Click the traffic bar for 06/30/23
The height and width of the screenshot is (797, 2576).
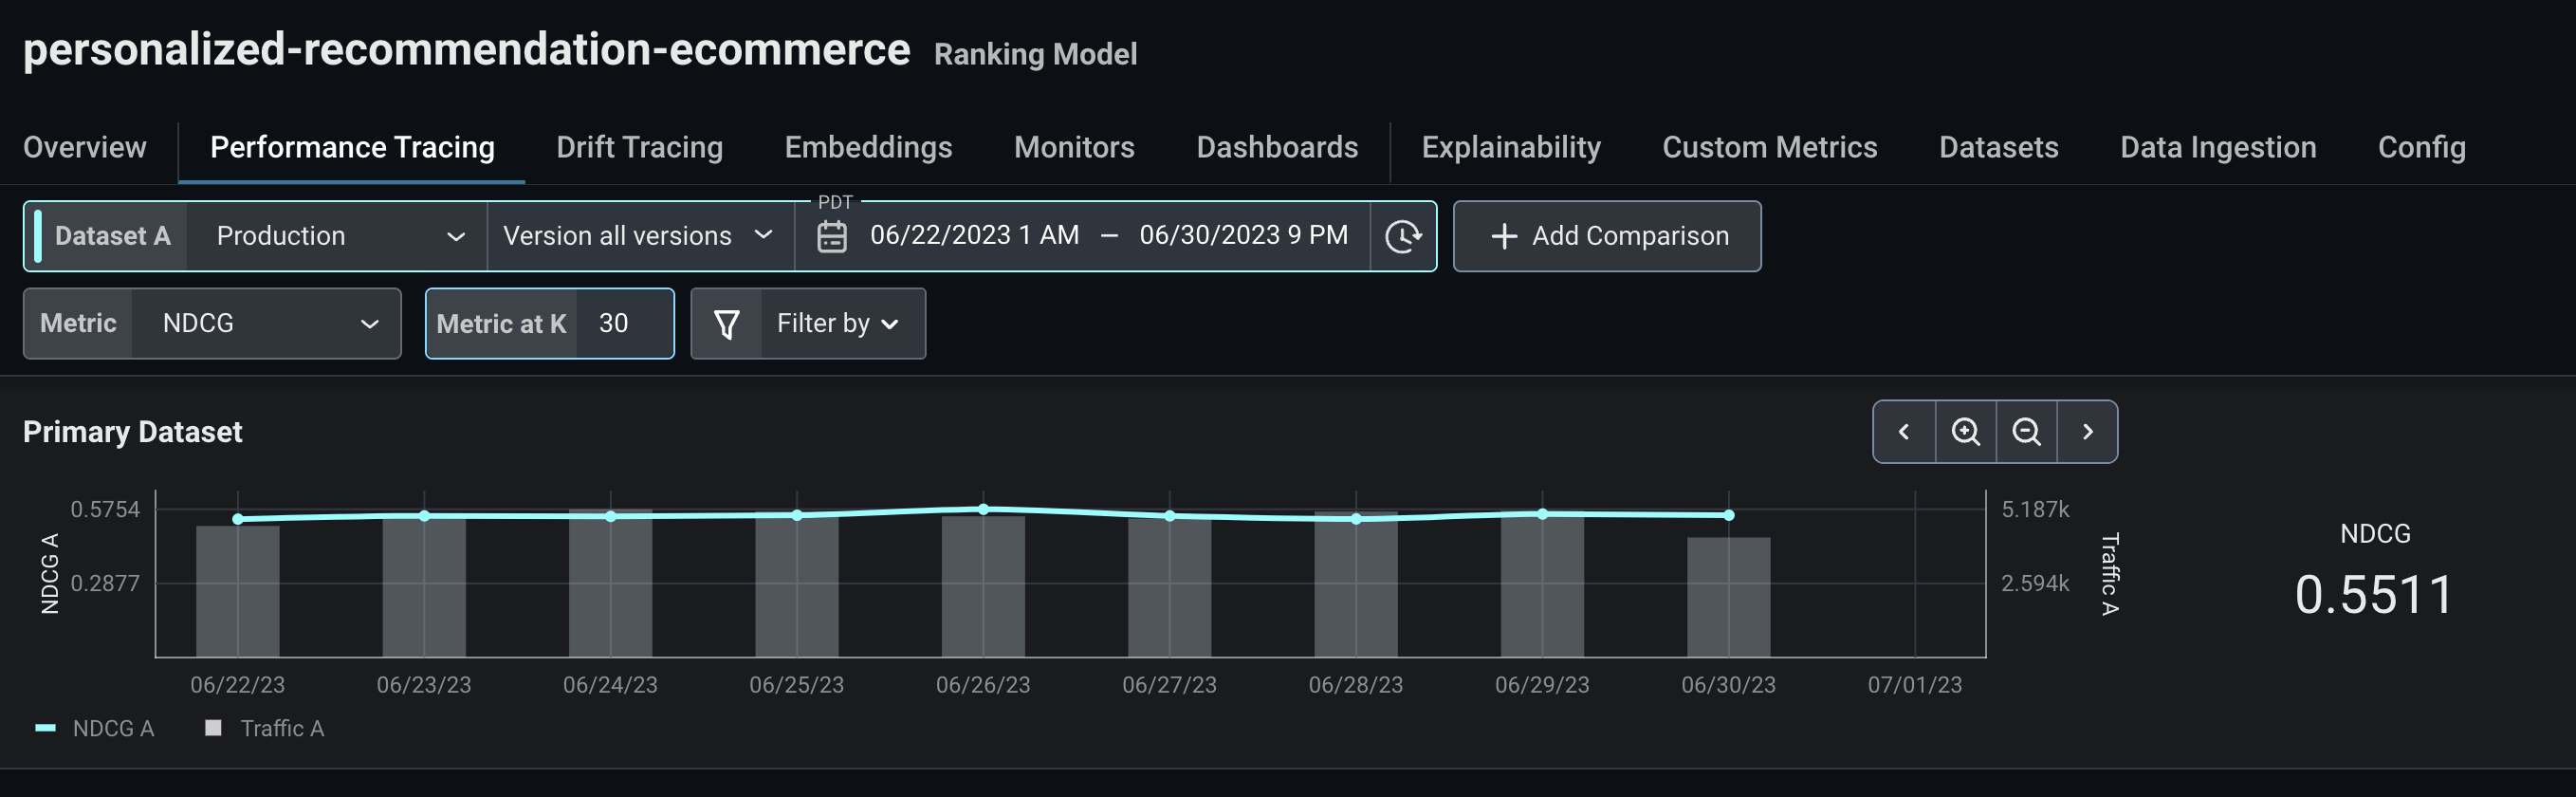pyautogui.click(x=1729, y=597)
